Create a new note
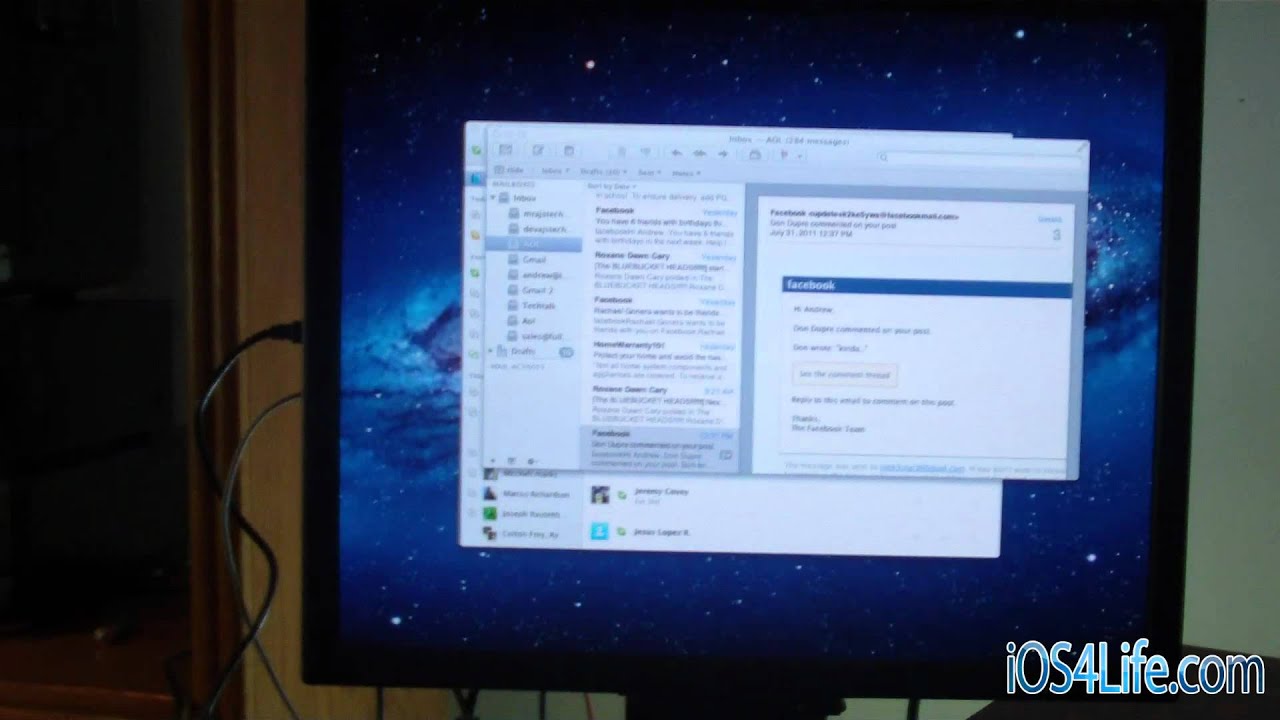Screen dimensions: 1280x720 (x=569, y=151)
